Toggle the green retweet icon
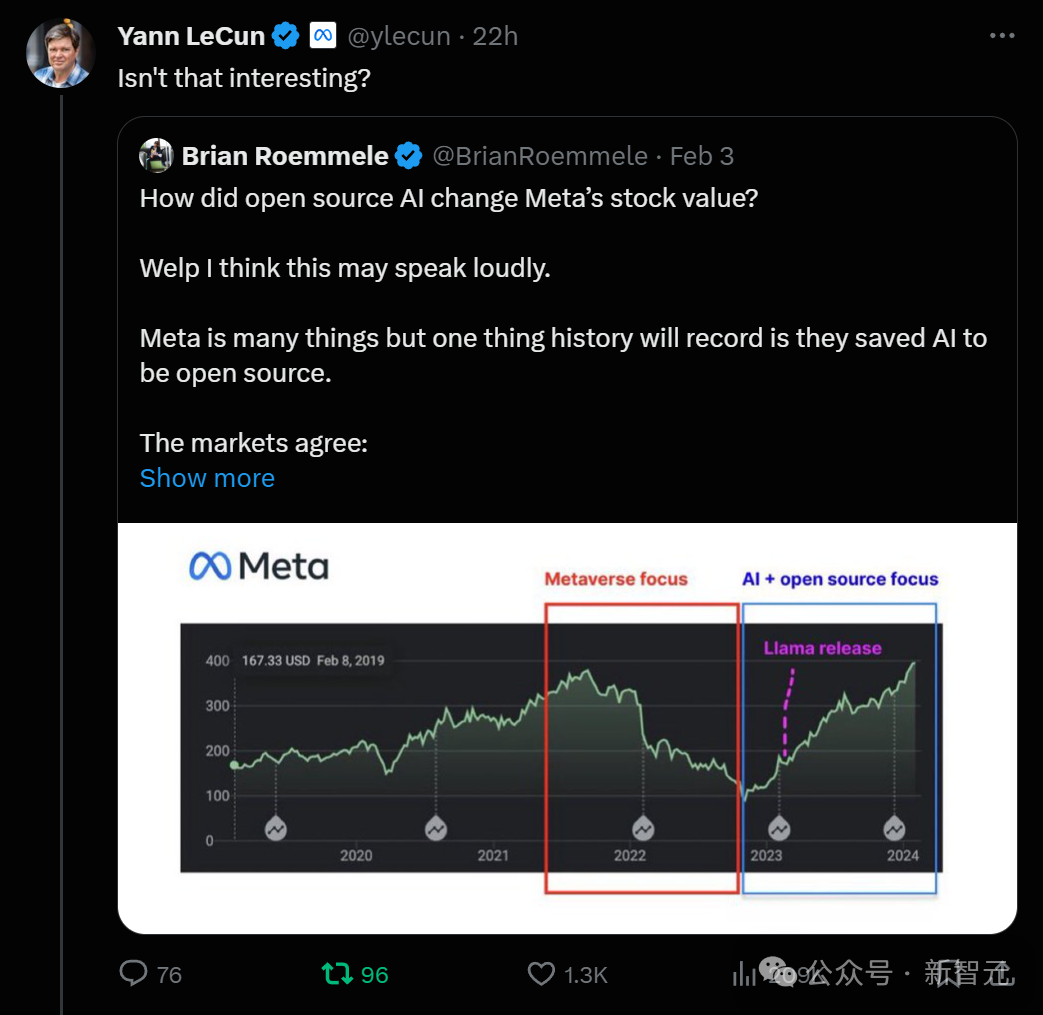This screenshot has width=1043, height=1015. tap(336, 974)
